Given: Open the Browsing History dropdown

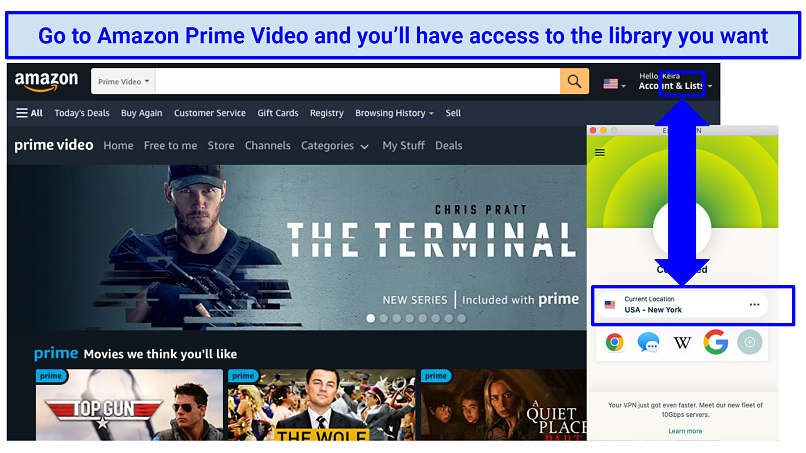Looking at the screenshot, I should [394, 113].
